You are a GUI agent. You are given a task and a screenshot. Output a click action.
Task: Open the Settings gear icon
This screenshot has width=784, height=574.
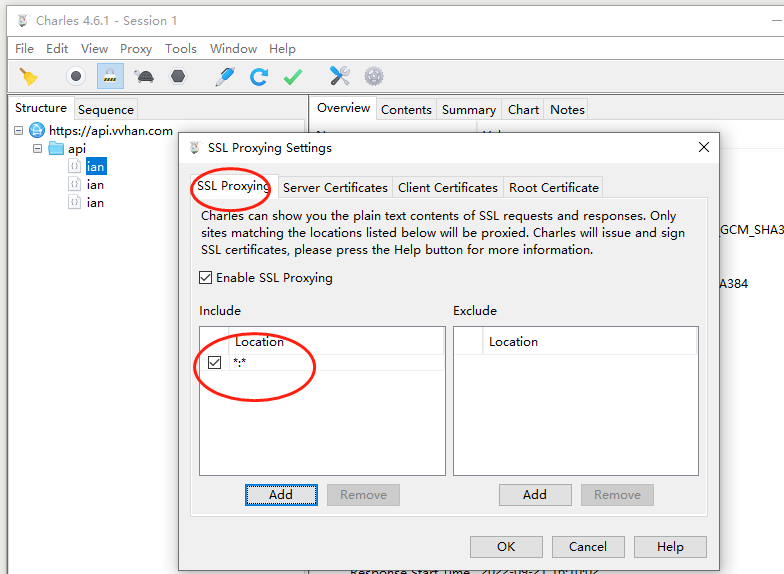tap(374, 76)
